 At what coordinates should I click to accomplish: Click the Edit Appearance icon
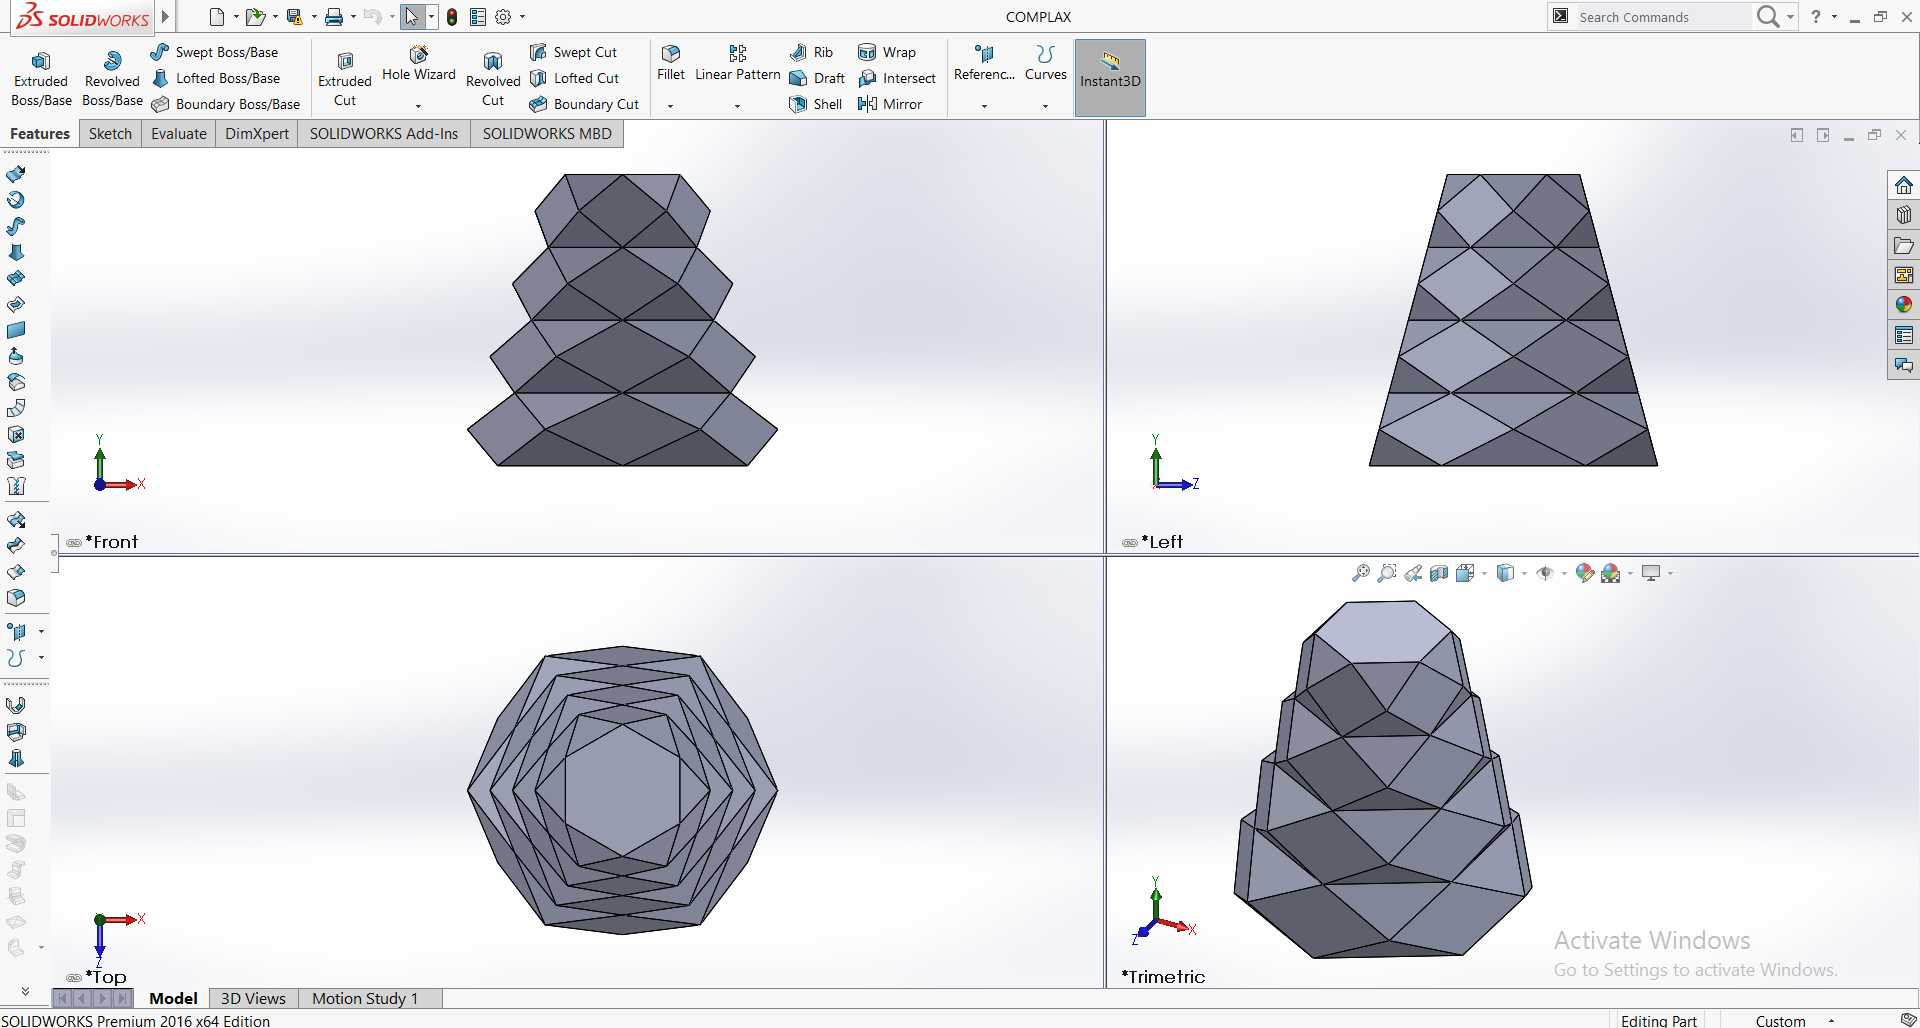[1584, 573]
